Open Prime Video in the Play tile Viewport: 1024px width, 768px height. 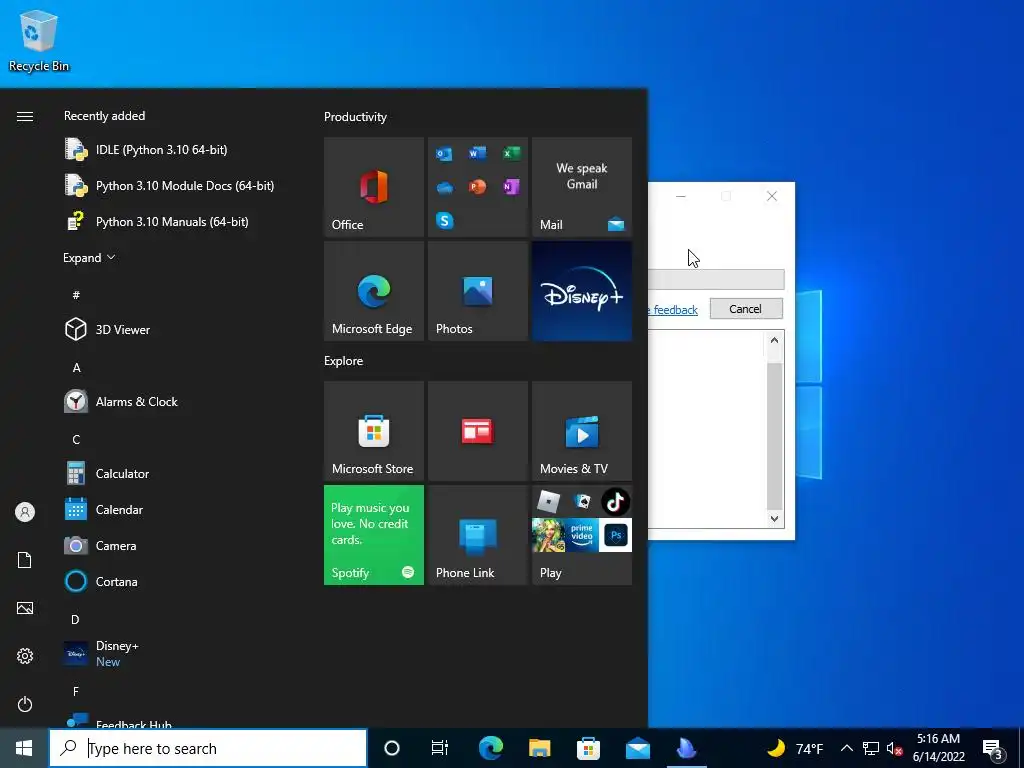click(x=582, y=536)
